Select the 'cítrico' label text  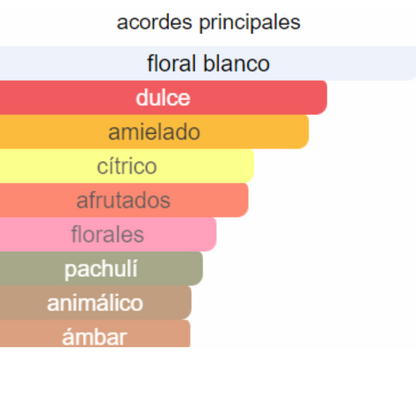coord(127,166)
